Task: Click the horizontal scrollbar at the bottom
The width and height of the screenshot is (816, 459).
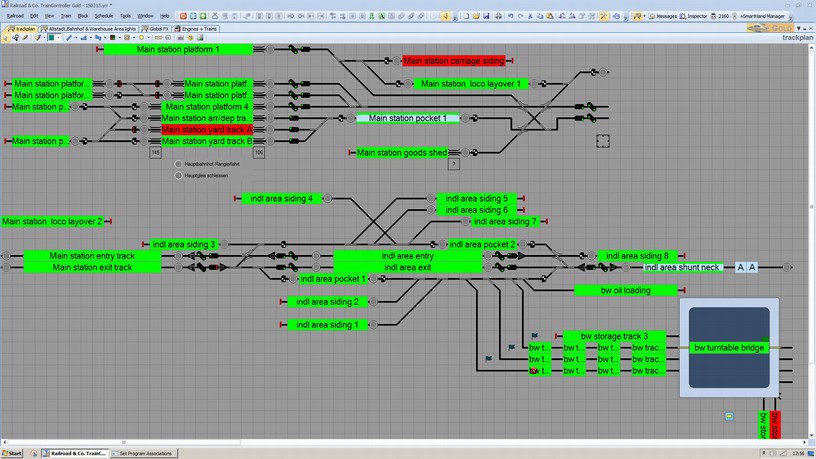Action: coord(123,442)
